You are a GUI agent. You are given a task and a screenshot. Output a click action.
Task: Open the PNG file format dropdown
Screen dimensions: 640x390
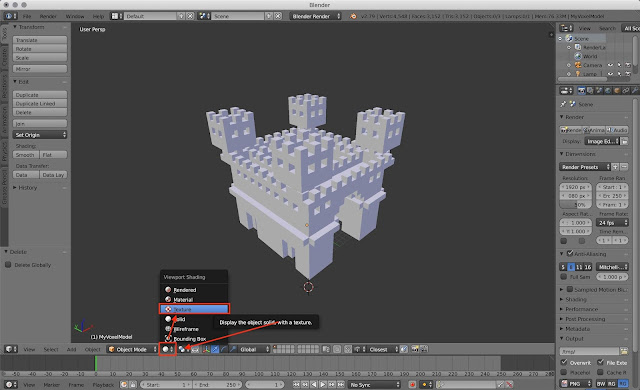click(x=576, y=384)
